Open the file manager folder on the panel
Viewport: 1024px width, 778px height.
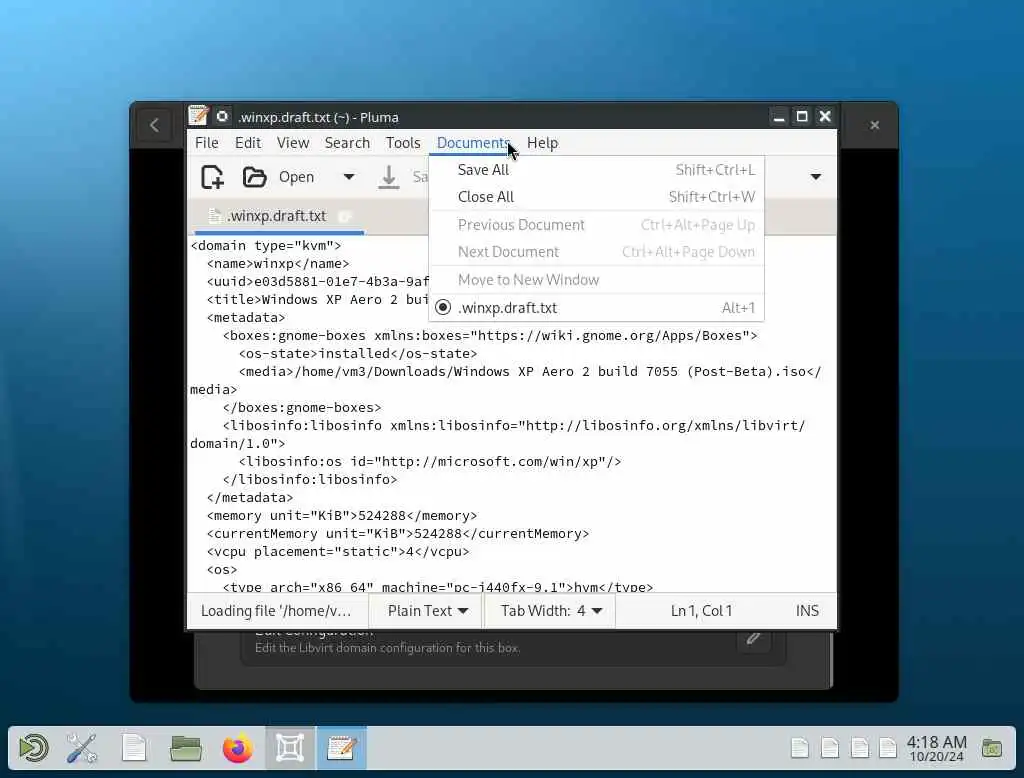[186, 748]
